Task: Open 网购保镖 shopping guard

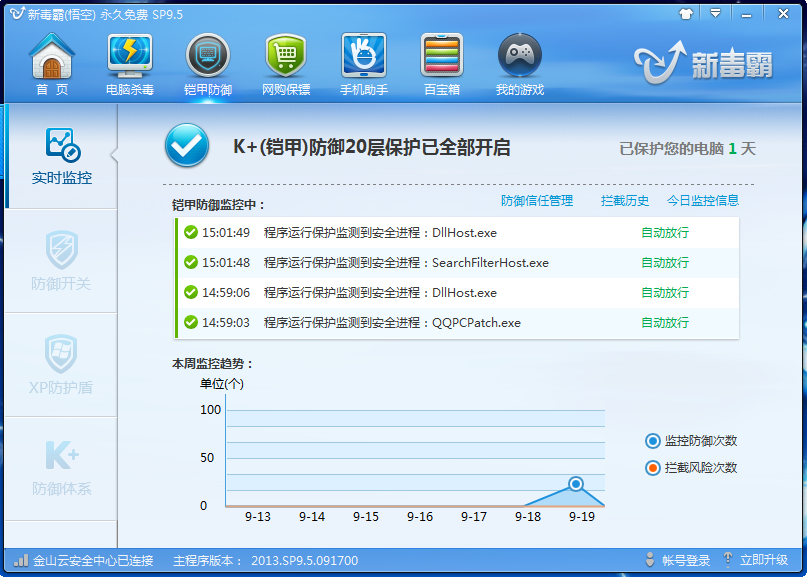Action: click(286, 64)
